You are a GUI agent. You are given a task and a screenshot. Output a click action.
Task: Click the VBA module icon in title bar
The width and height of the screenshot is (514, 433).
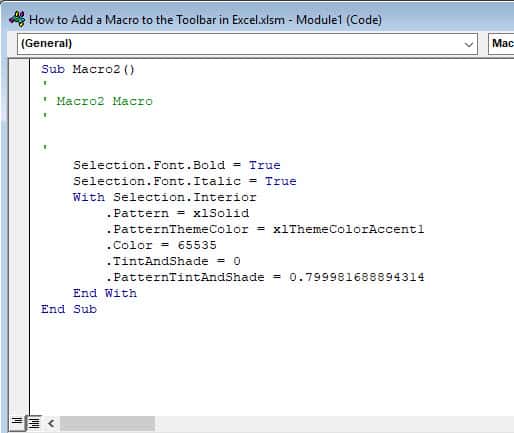click(17, 19)
